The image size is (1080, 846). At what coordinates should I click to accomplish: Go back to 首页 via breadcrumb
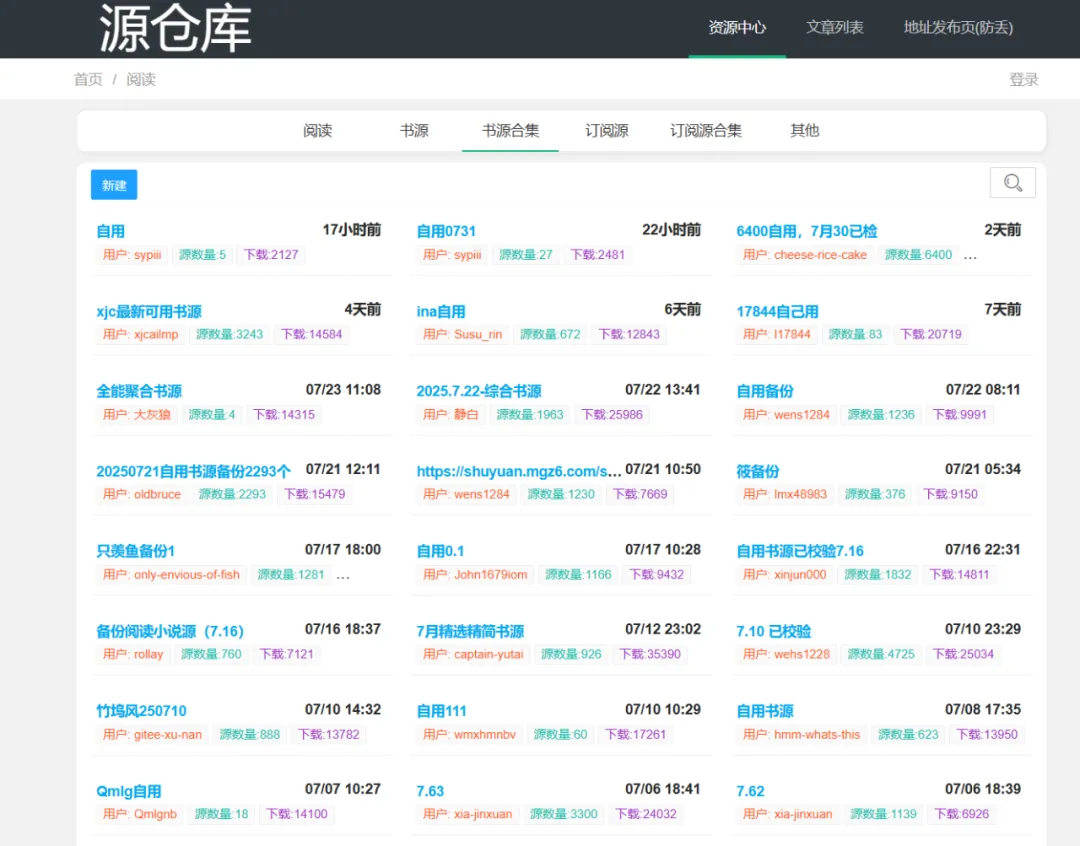tap(88, 79)
